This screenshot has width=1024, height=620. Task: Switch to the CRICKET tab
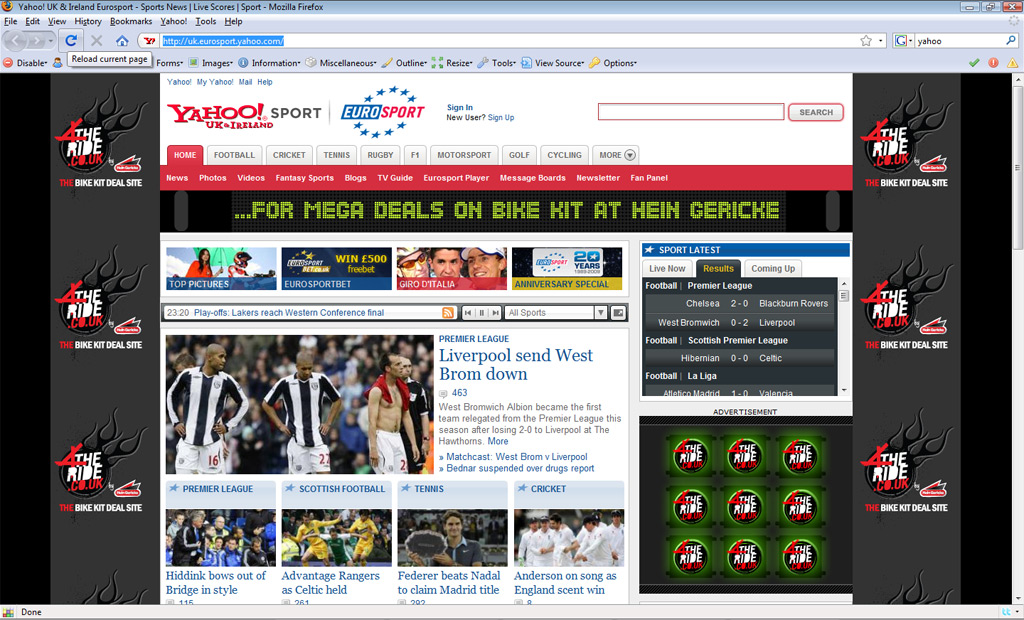coord(289,155)
